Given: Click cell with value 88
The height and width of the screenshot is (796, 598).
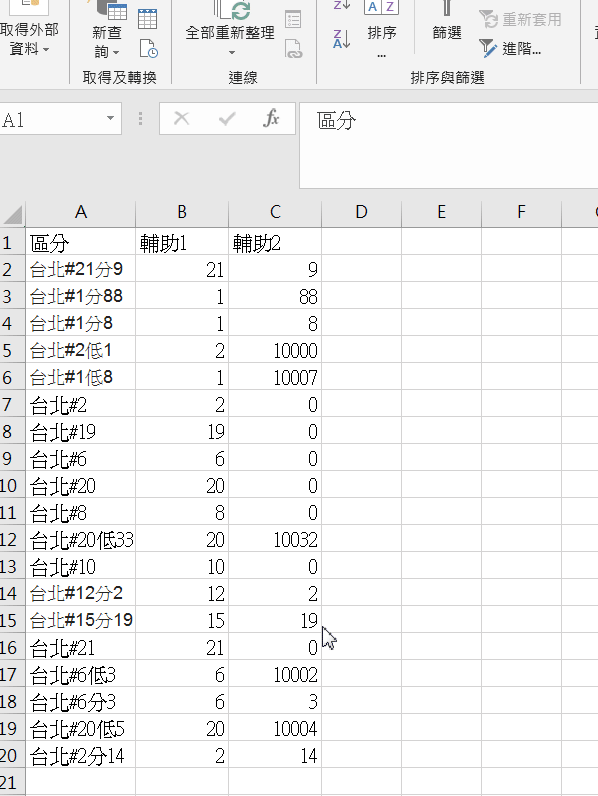Looking at the screenshot, I should click(x=275, y=296).
